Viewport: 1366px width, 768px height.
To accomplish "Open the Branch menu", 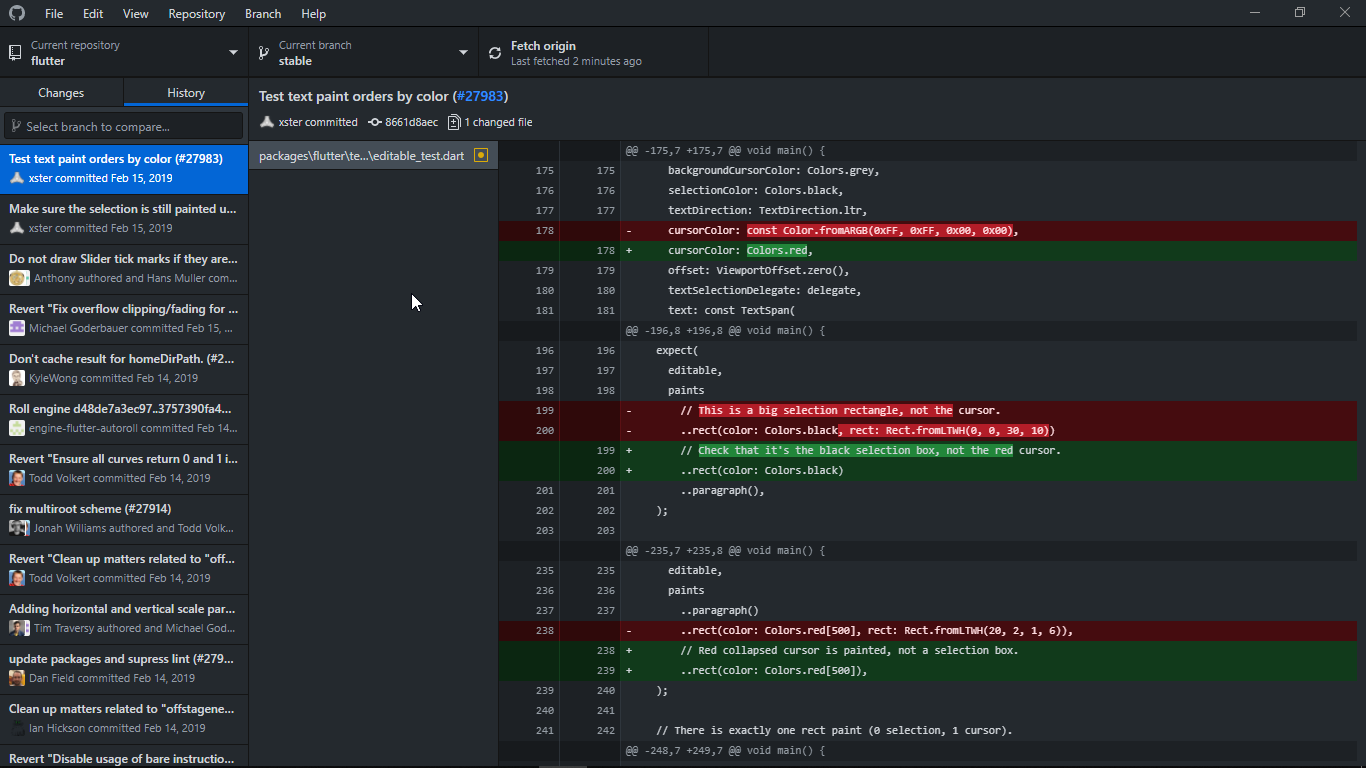I will coord(262,13).
